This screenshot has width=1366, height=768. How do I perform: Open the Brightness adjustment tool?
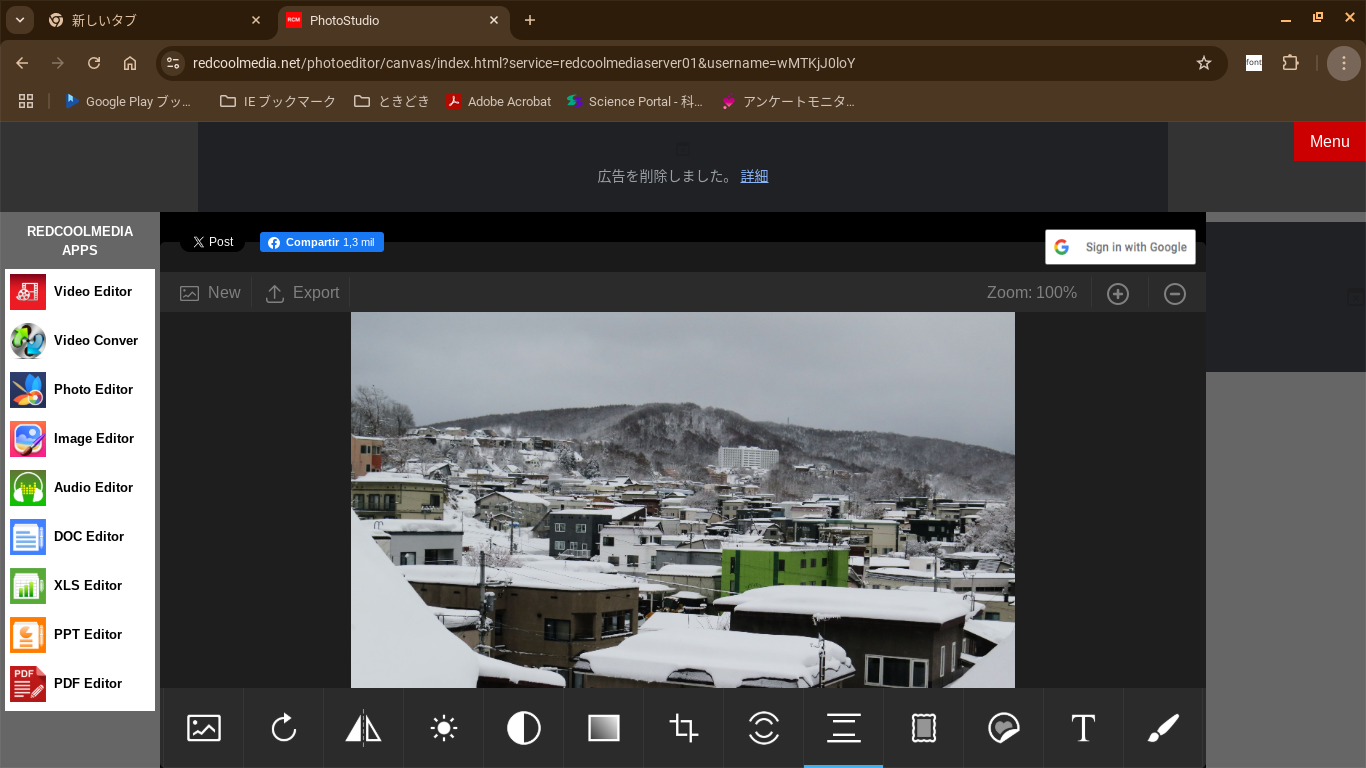point(443,728)
